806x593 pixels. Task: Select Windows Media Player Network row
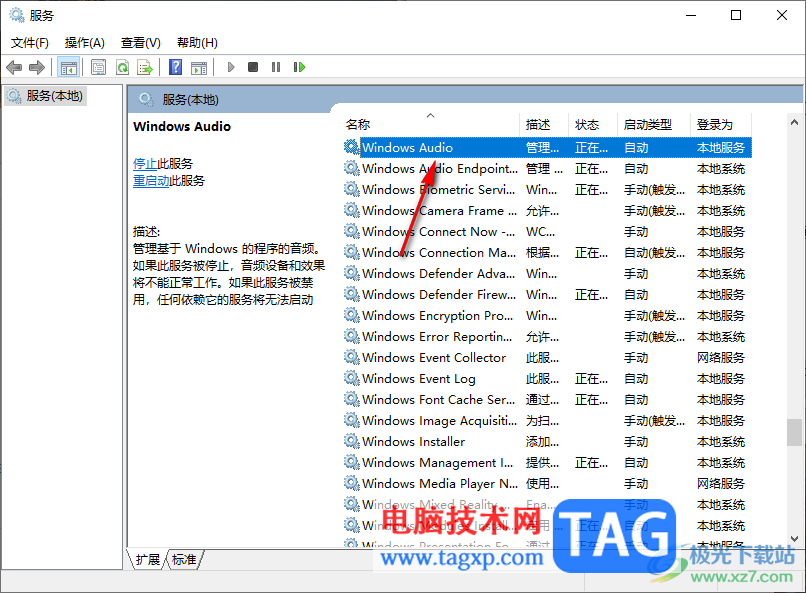[547, 484]
